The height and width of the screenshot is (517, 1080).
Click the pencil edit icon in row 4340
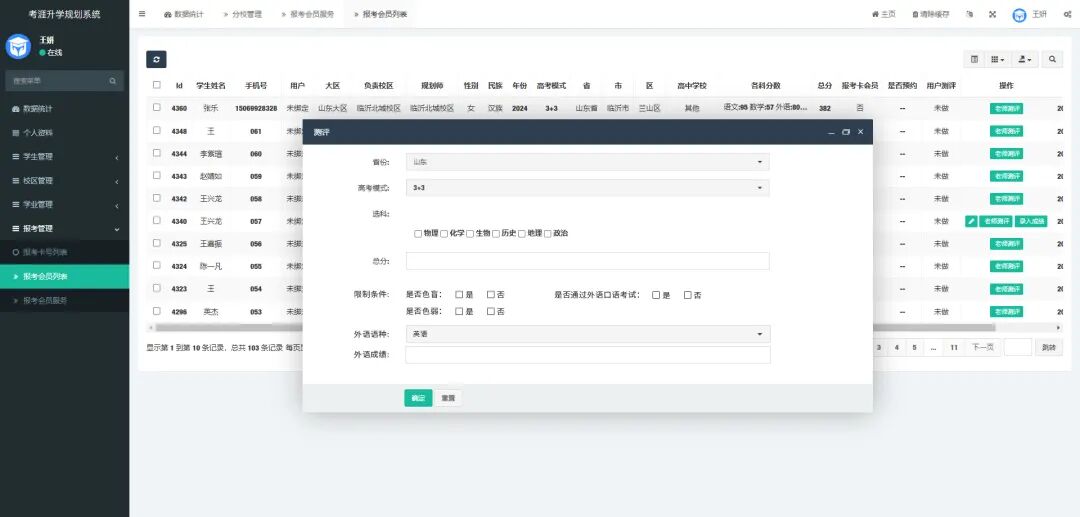(971, 222)
